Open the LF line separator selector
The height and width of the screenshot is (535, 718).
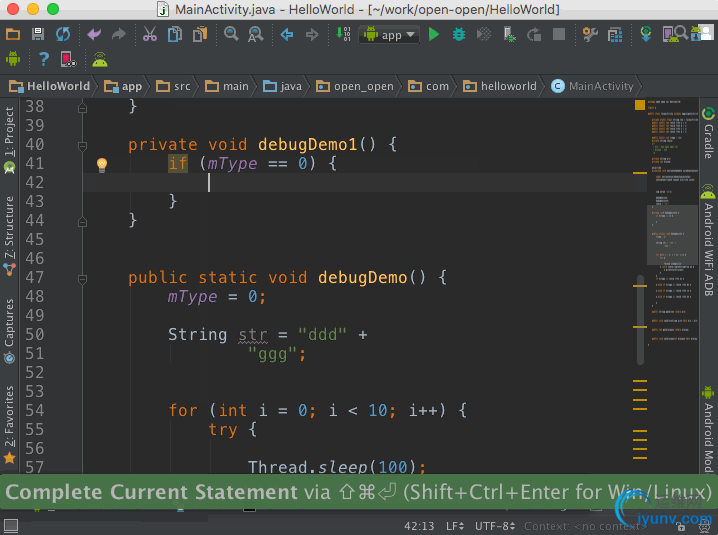[x=455, y=526]
